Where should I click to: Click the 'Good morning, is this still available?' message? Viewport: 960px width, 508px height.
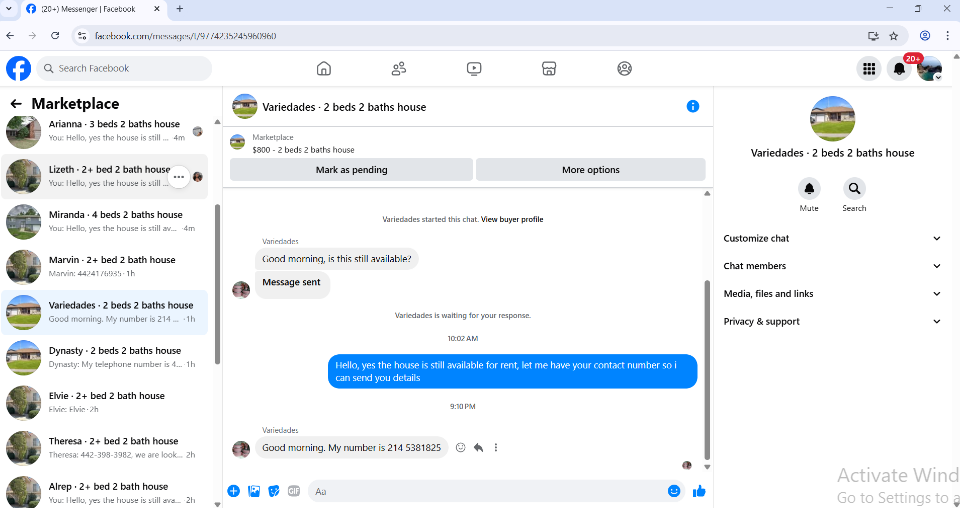click(337, 259)
